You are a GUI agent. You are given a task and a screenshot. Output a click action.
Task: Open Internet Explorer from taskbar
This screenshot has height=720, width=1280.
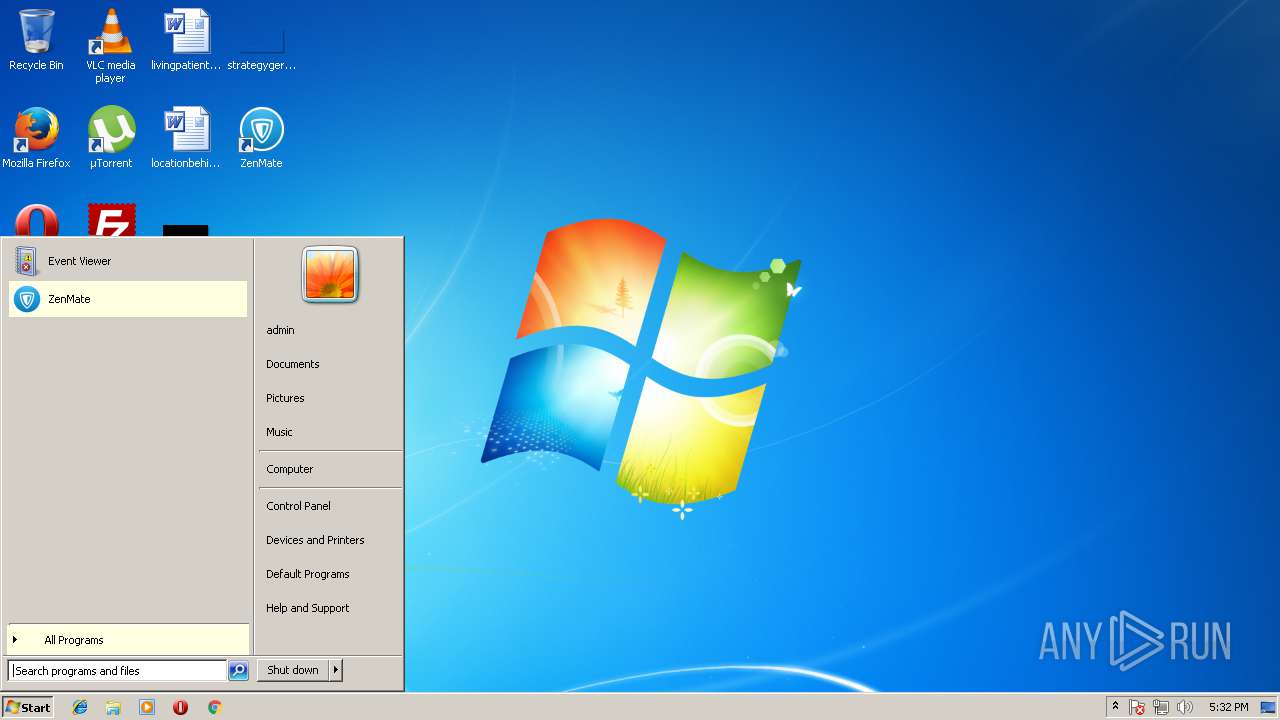80,707
